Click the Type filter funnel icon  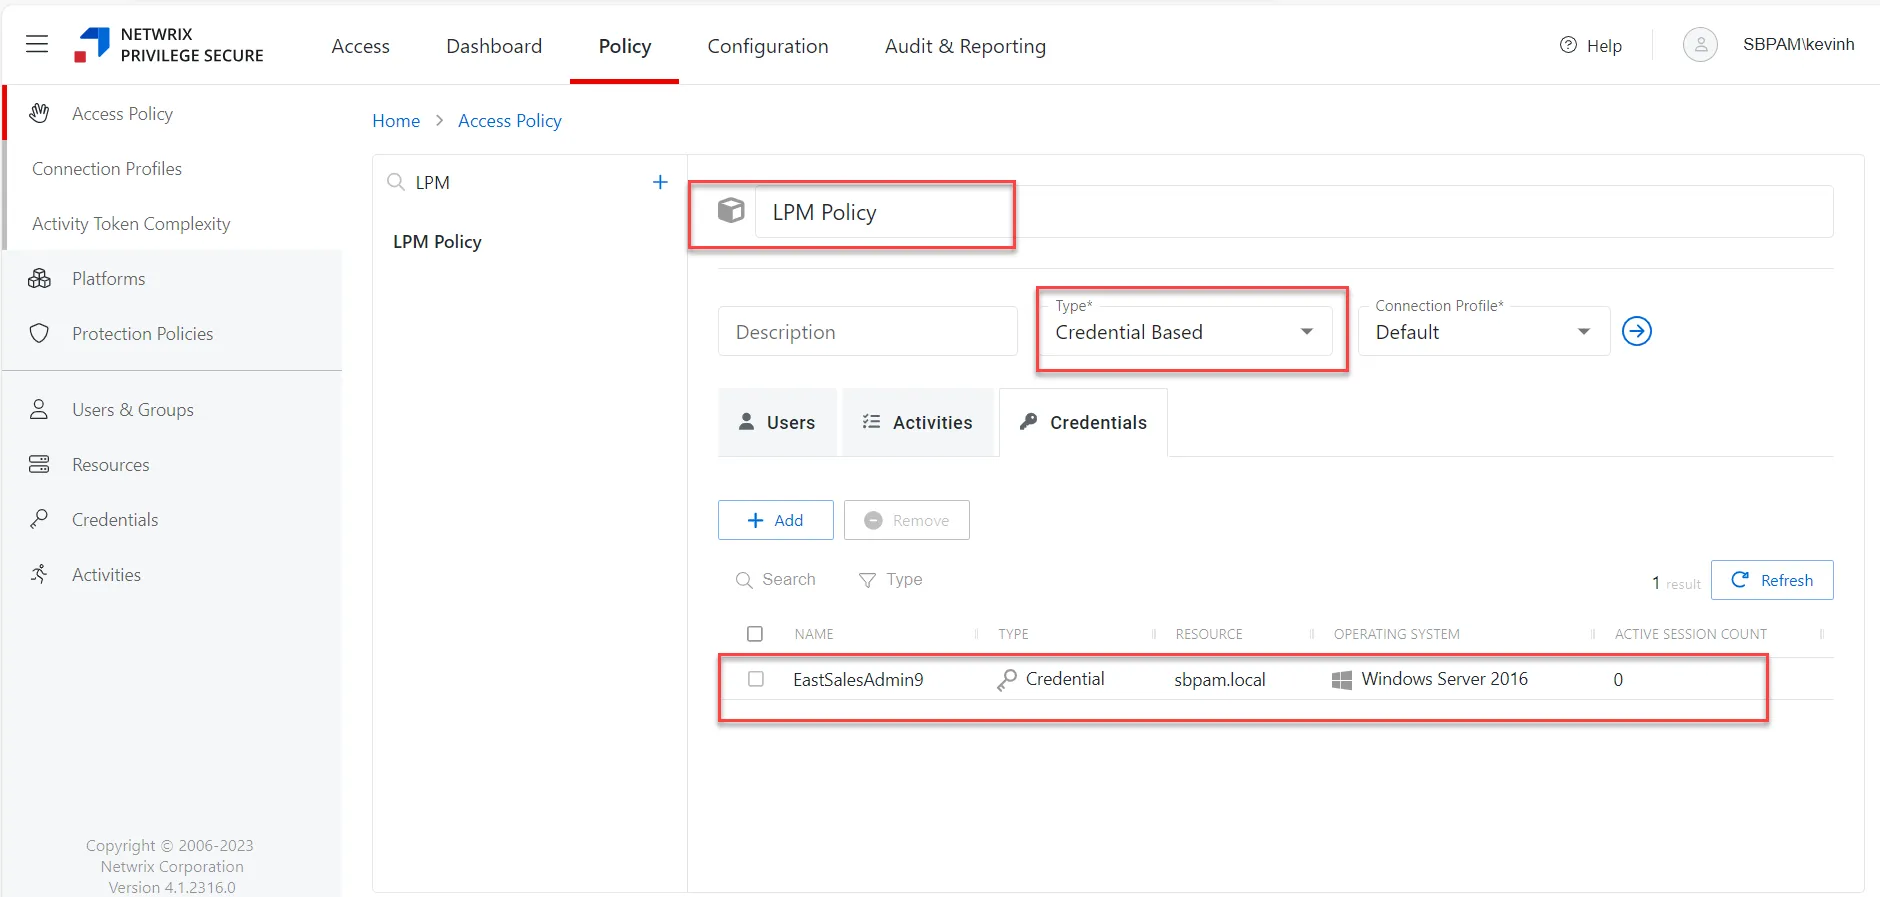(867, 580)
